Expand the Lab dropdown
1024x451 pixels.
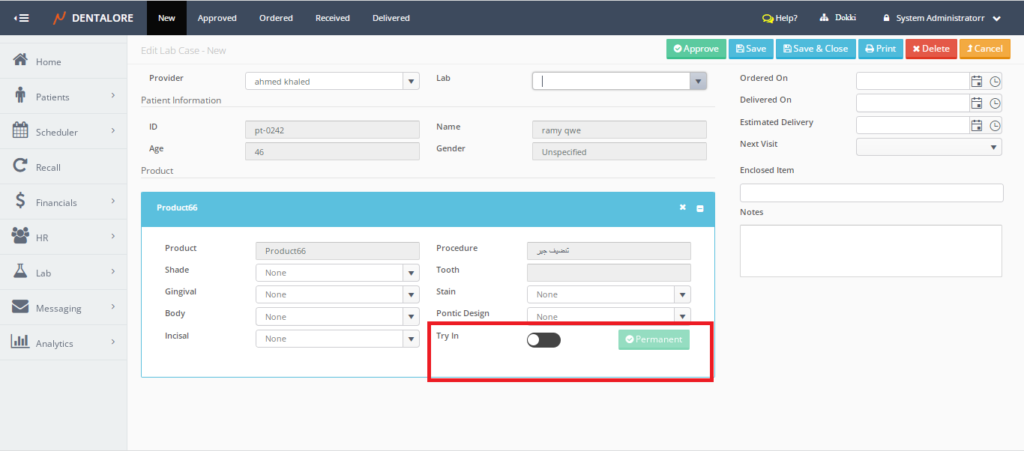[x=698, y=82]
